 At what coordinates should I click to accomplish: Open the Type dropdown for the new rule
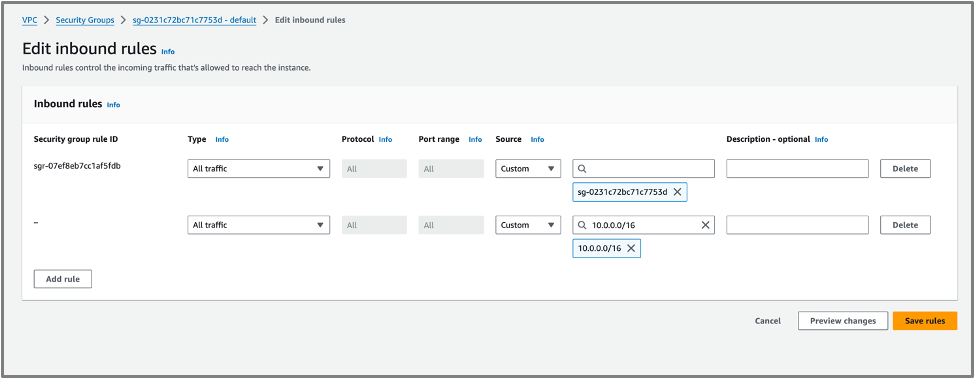click(x=258, y=225)
